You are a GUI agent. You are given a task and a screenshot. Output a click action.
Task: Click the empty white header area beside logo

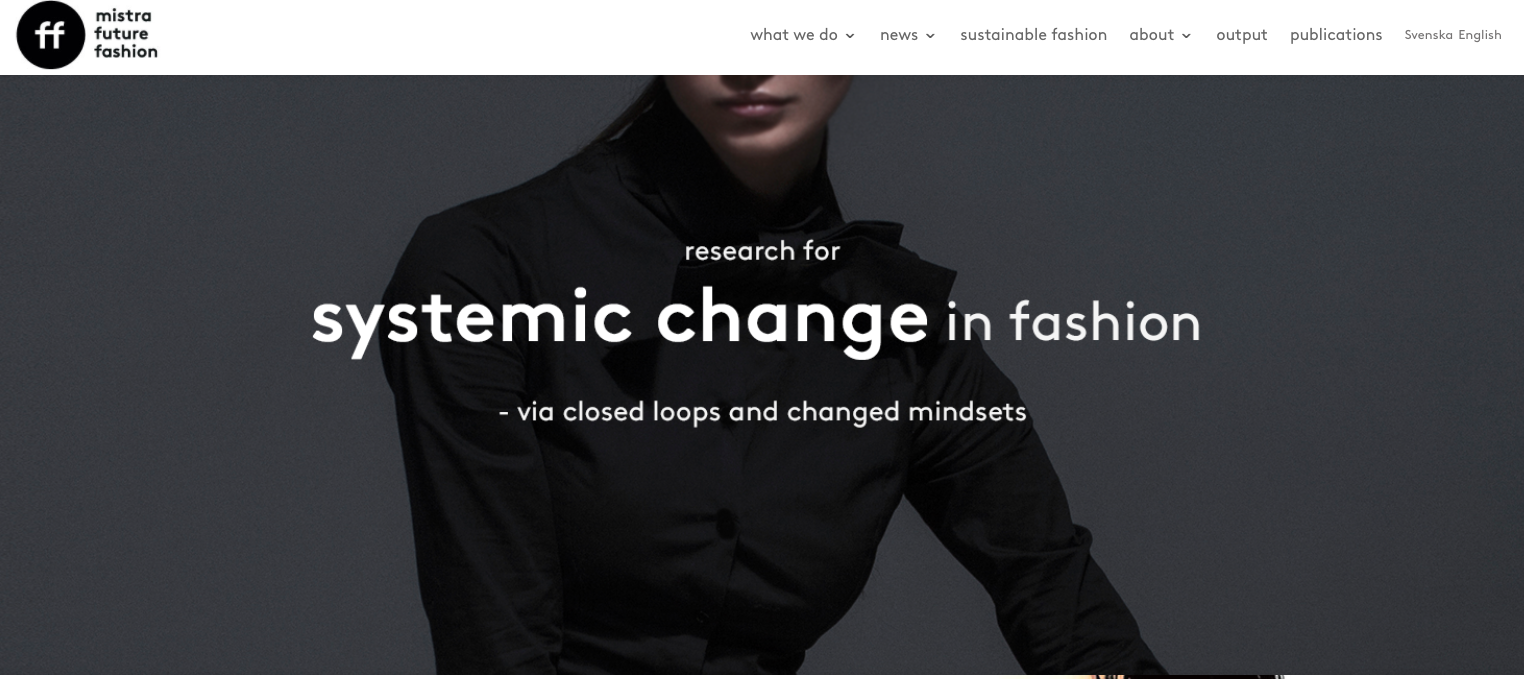pos(450,37)
